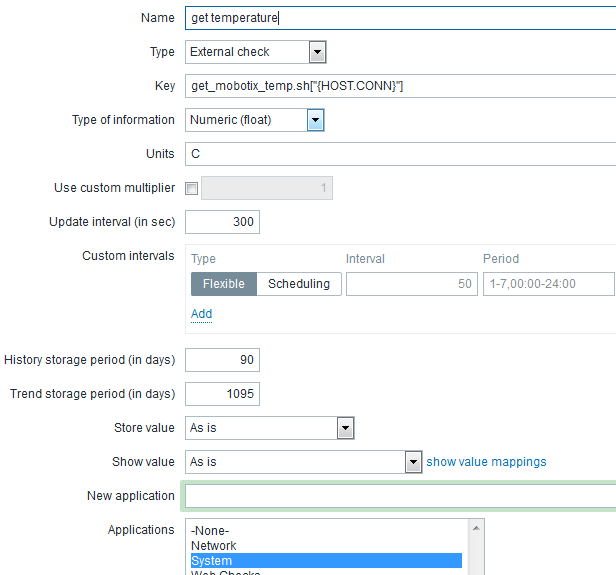Open the Store value dropdown
This screenshot has height=575, width=616.
[271, 428]
